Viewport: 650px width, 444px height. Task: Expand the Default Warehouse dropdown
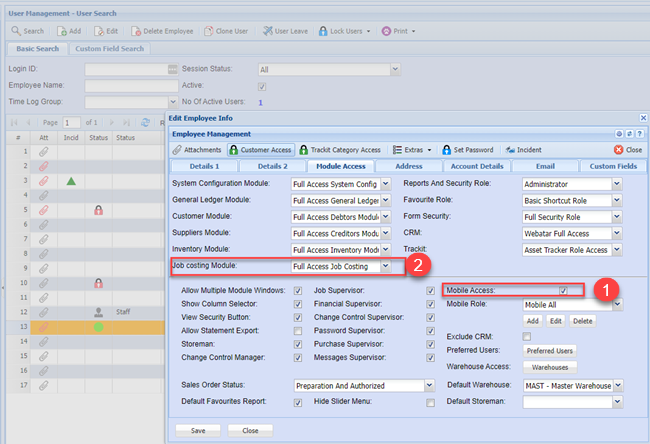(616, 384)
